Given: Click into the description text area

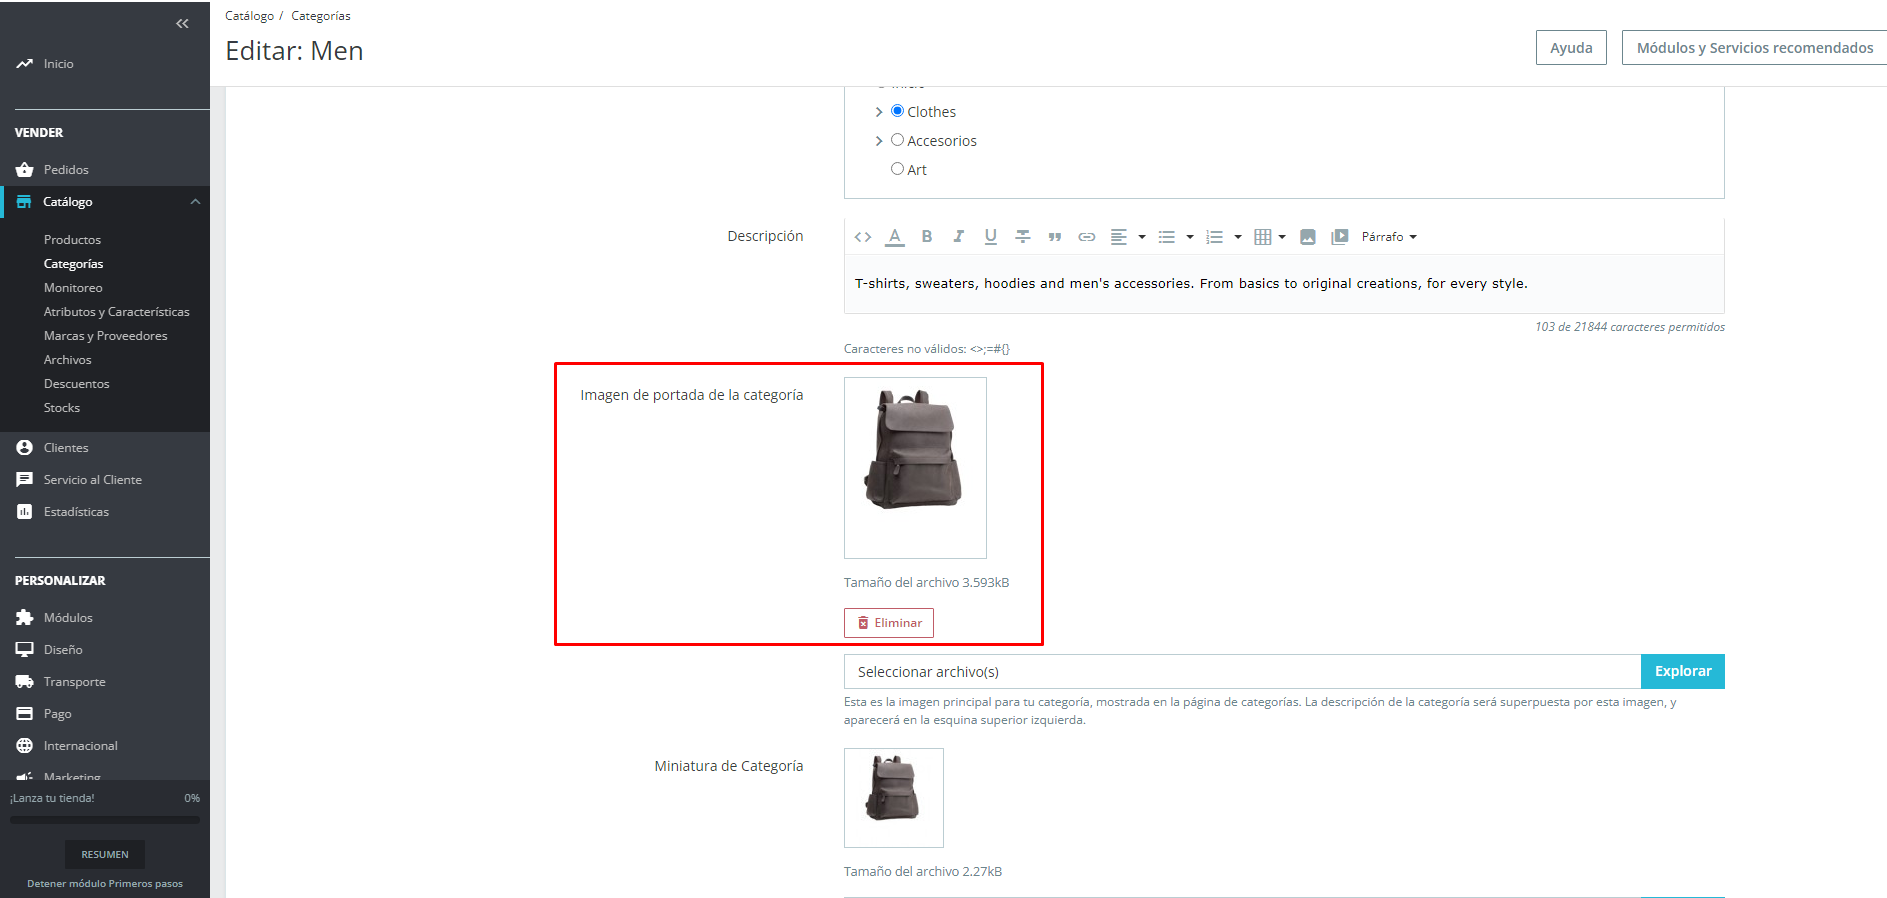Looking at the screenshot, I should click(x=1284, y=284).
